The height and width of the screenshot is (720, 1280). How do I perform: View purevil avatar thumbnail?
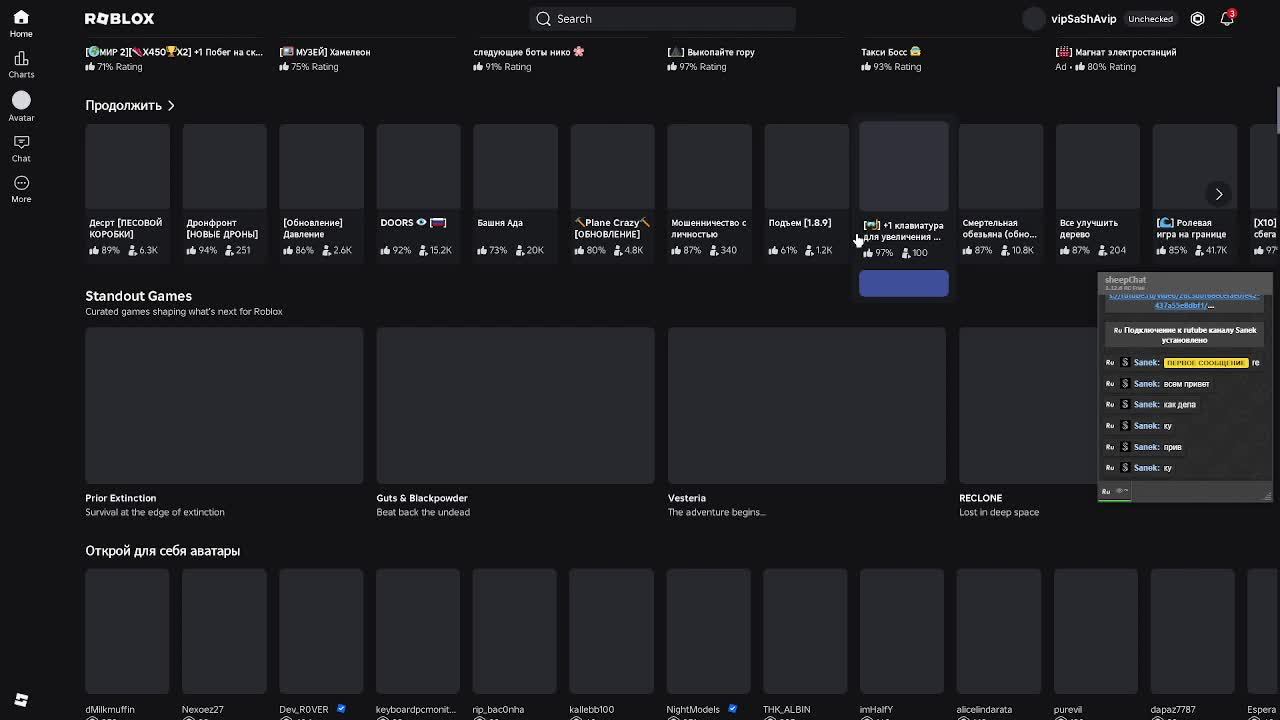click(1095, 631)
